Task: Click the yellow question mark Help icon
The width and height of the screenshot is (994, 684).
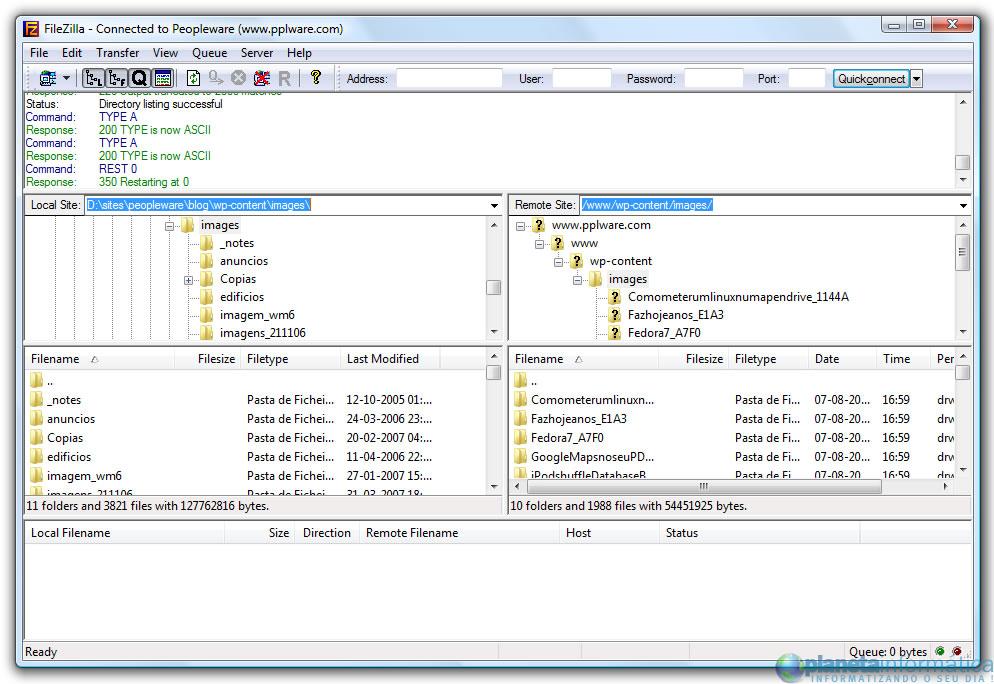Action: 316,77
